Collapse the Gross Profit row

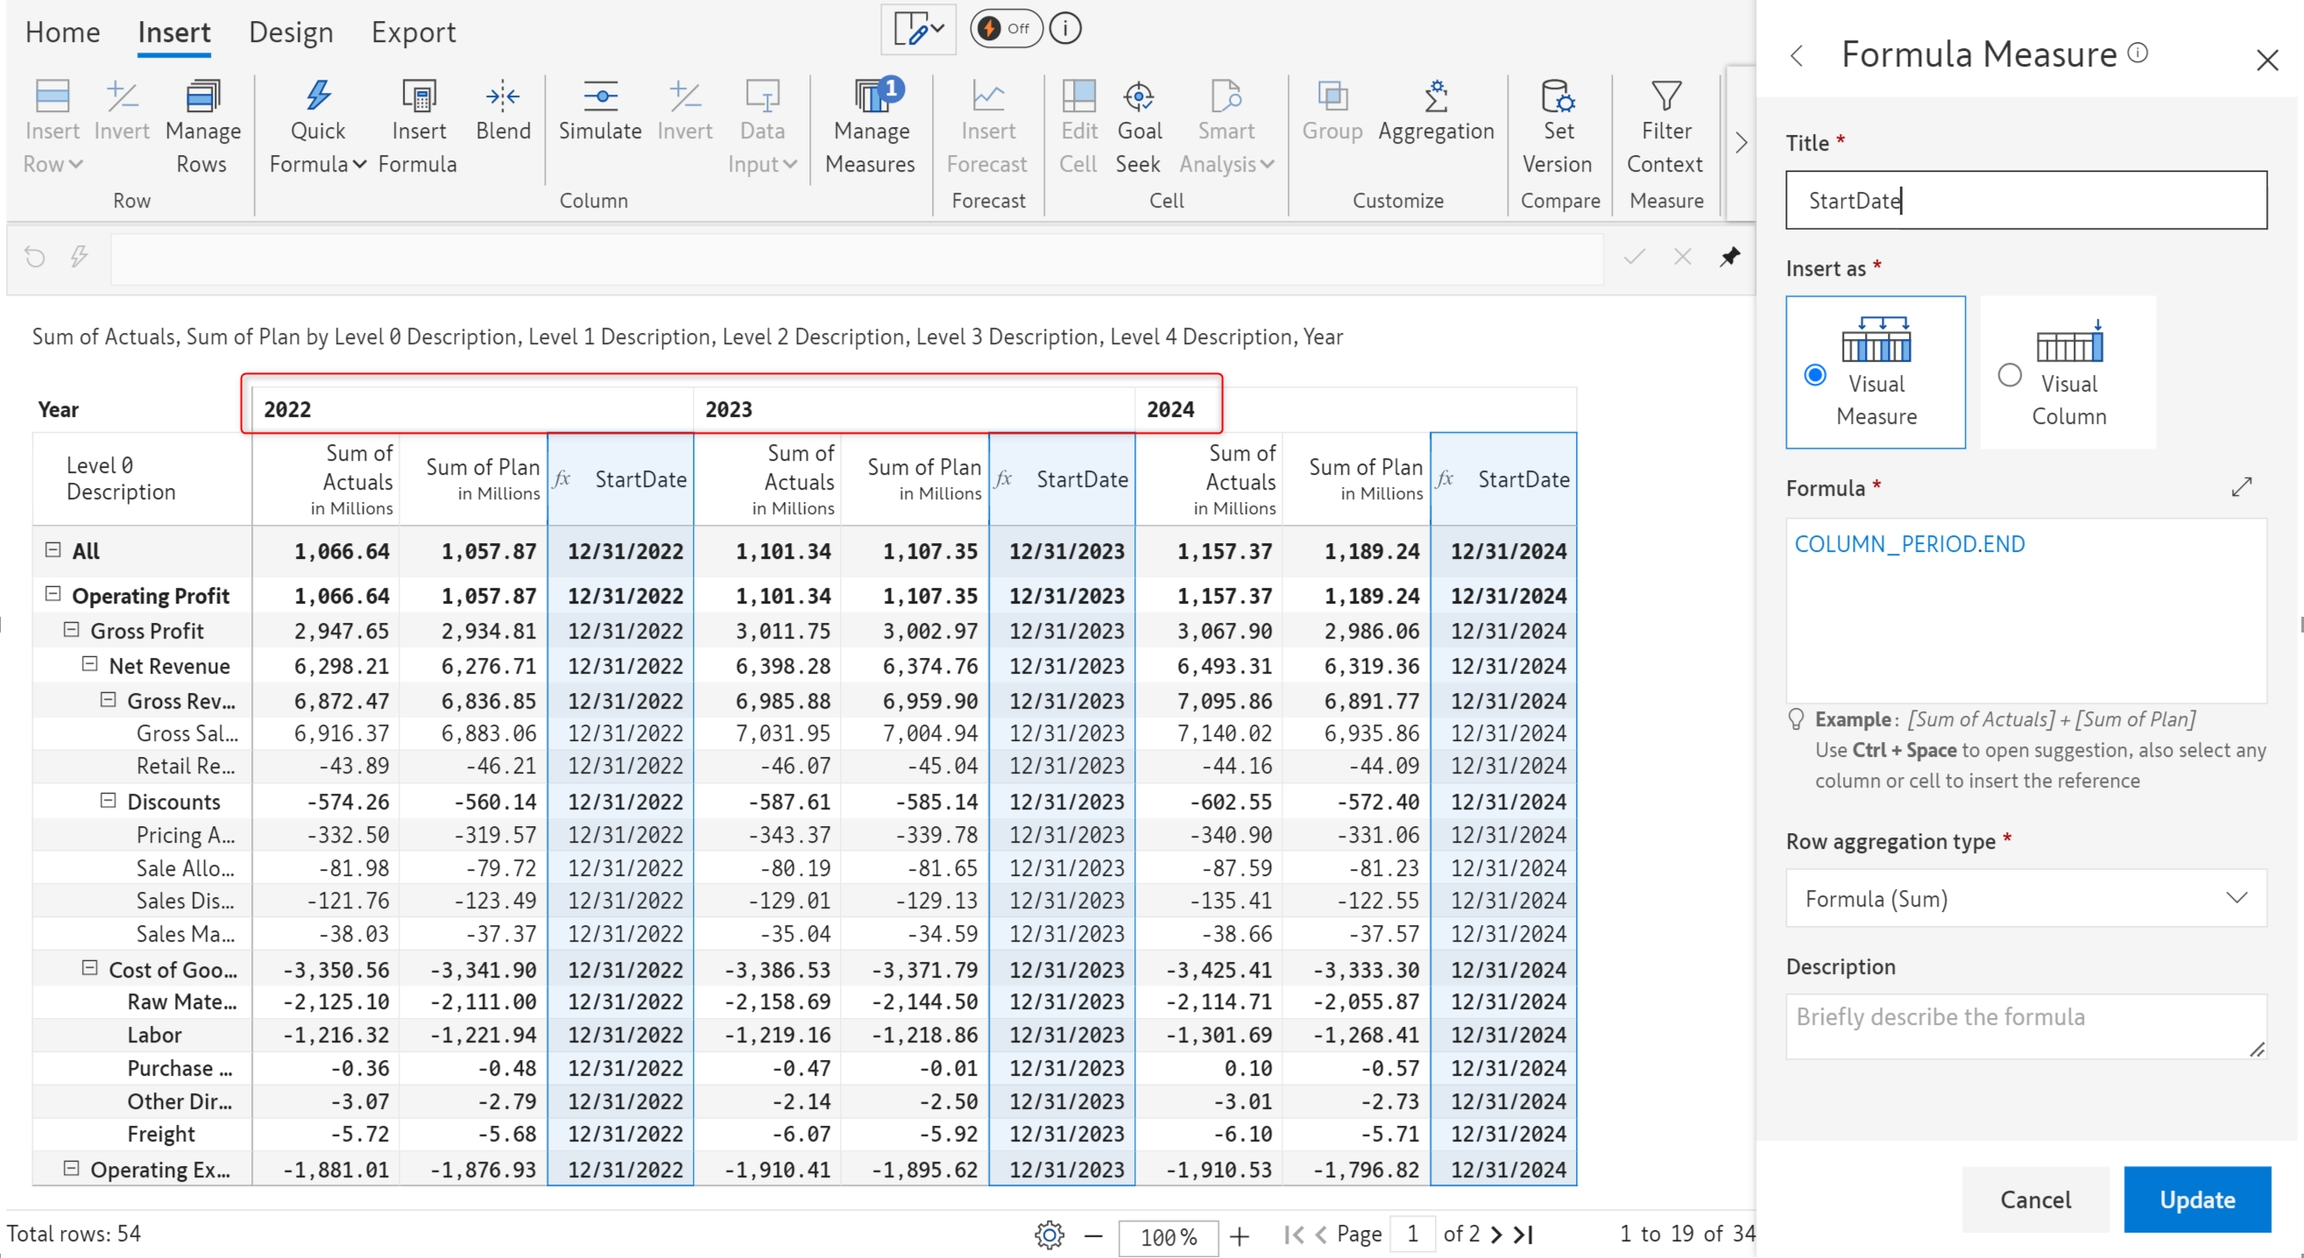coord(71,630)
